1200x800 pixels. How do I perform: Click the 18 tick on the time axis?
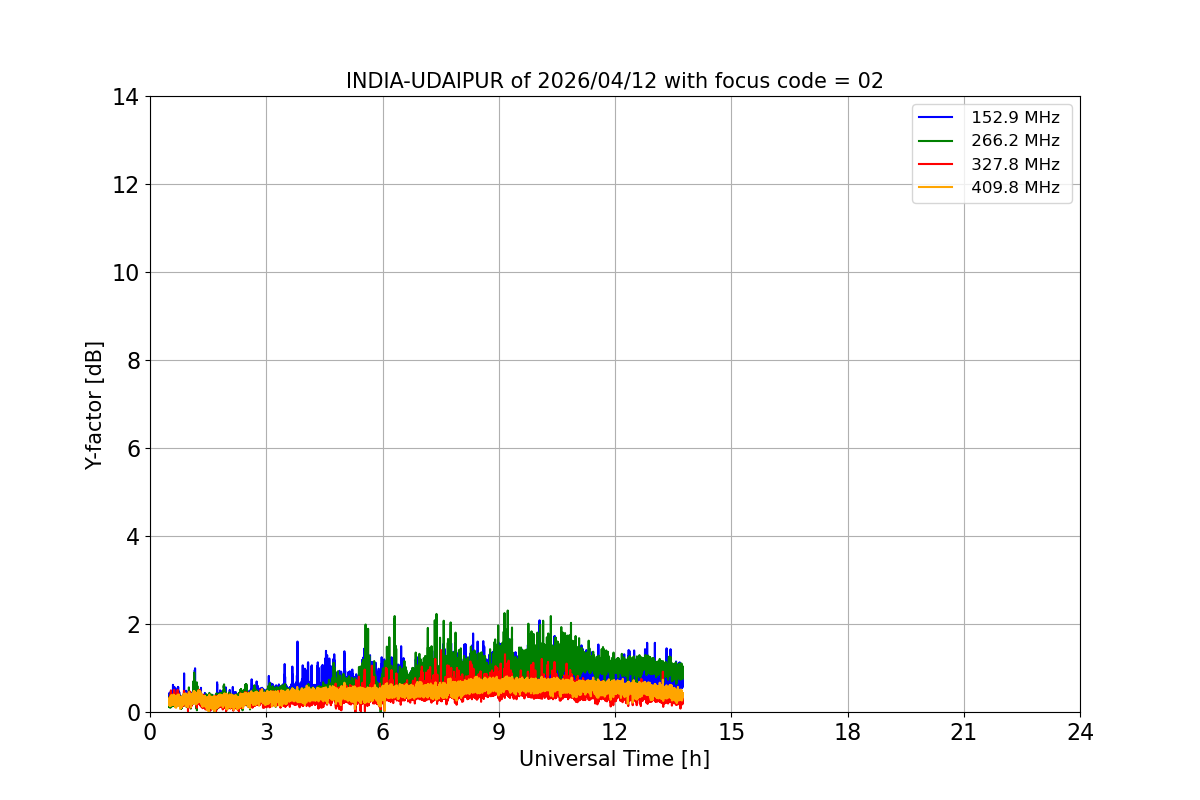click(x=848, y=731)
